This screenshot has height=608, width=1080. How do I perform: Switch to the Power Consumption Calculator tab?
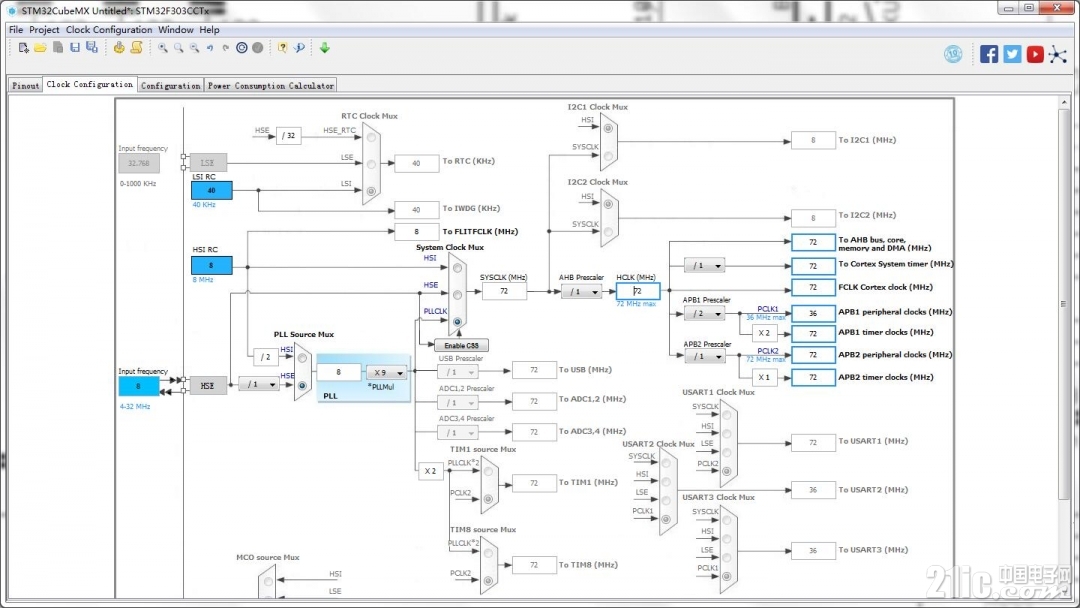(x=271, y=85)
